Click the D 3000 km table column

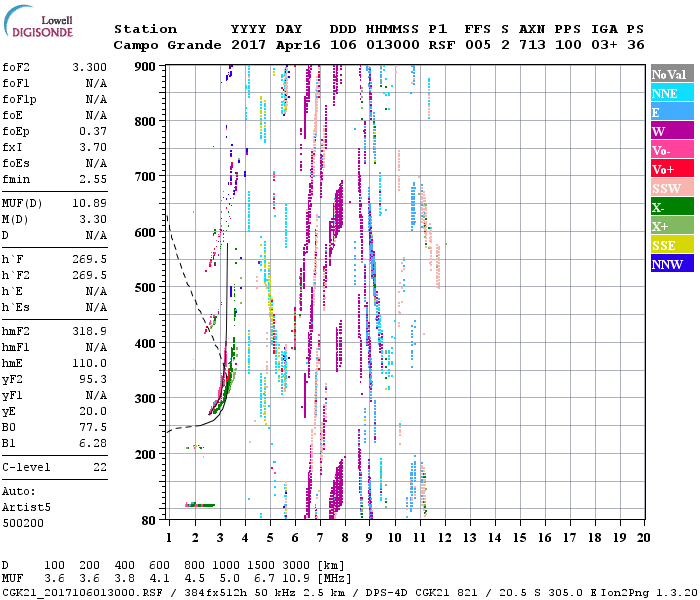[296, 566]
